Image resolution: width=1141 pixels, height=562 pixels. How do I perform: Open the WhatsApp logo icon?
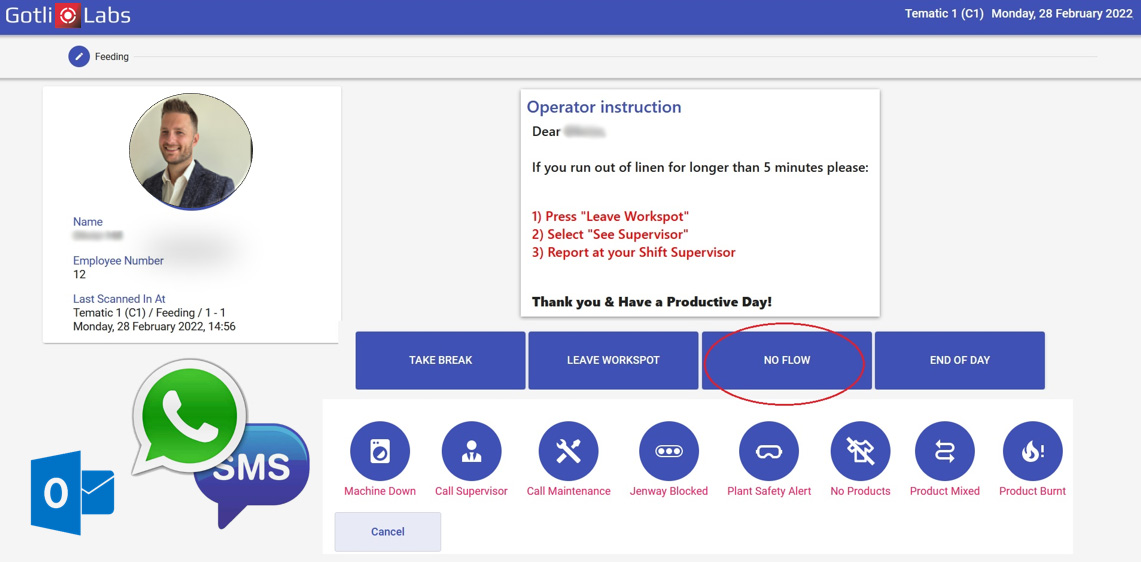point(188,416)
